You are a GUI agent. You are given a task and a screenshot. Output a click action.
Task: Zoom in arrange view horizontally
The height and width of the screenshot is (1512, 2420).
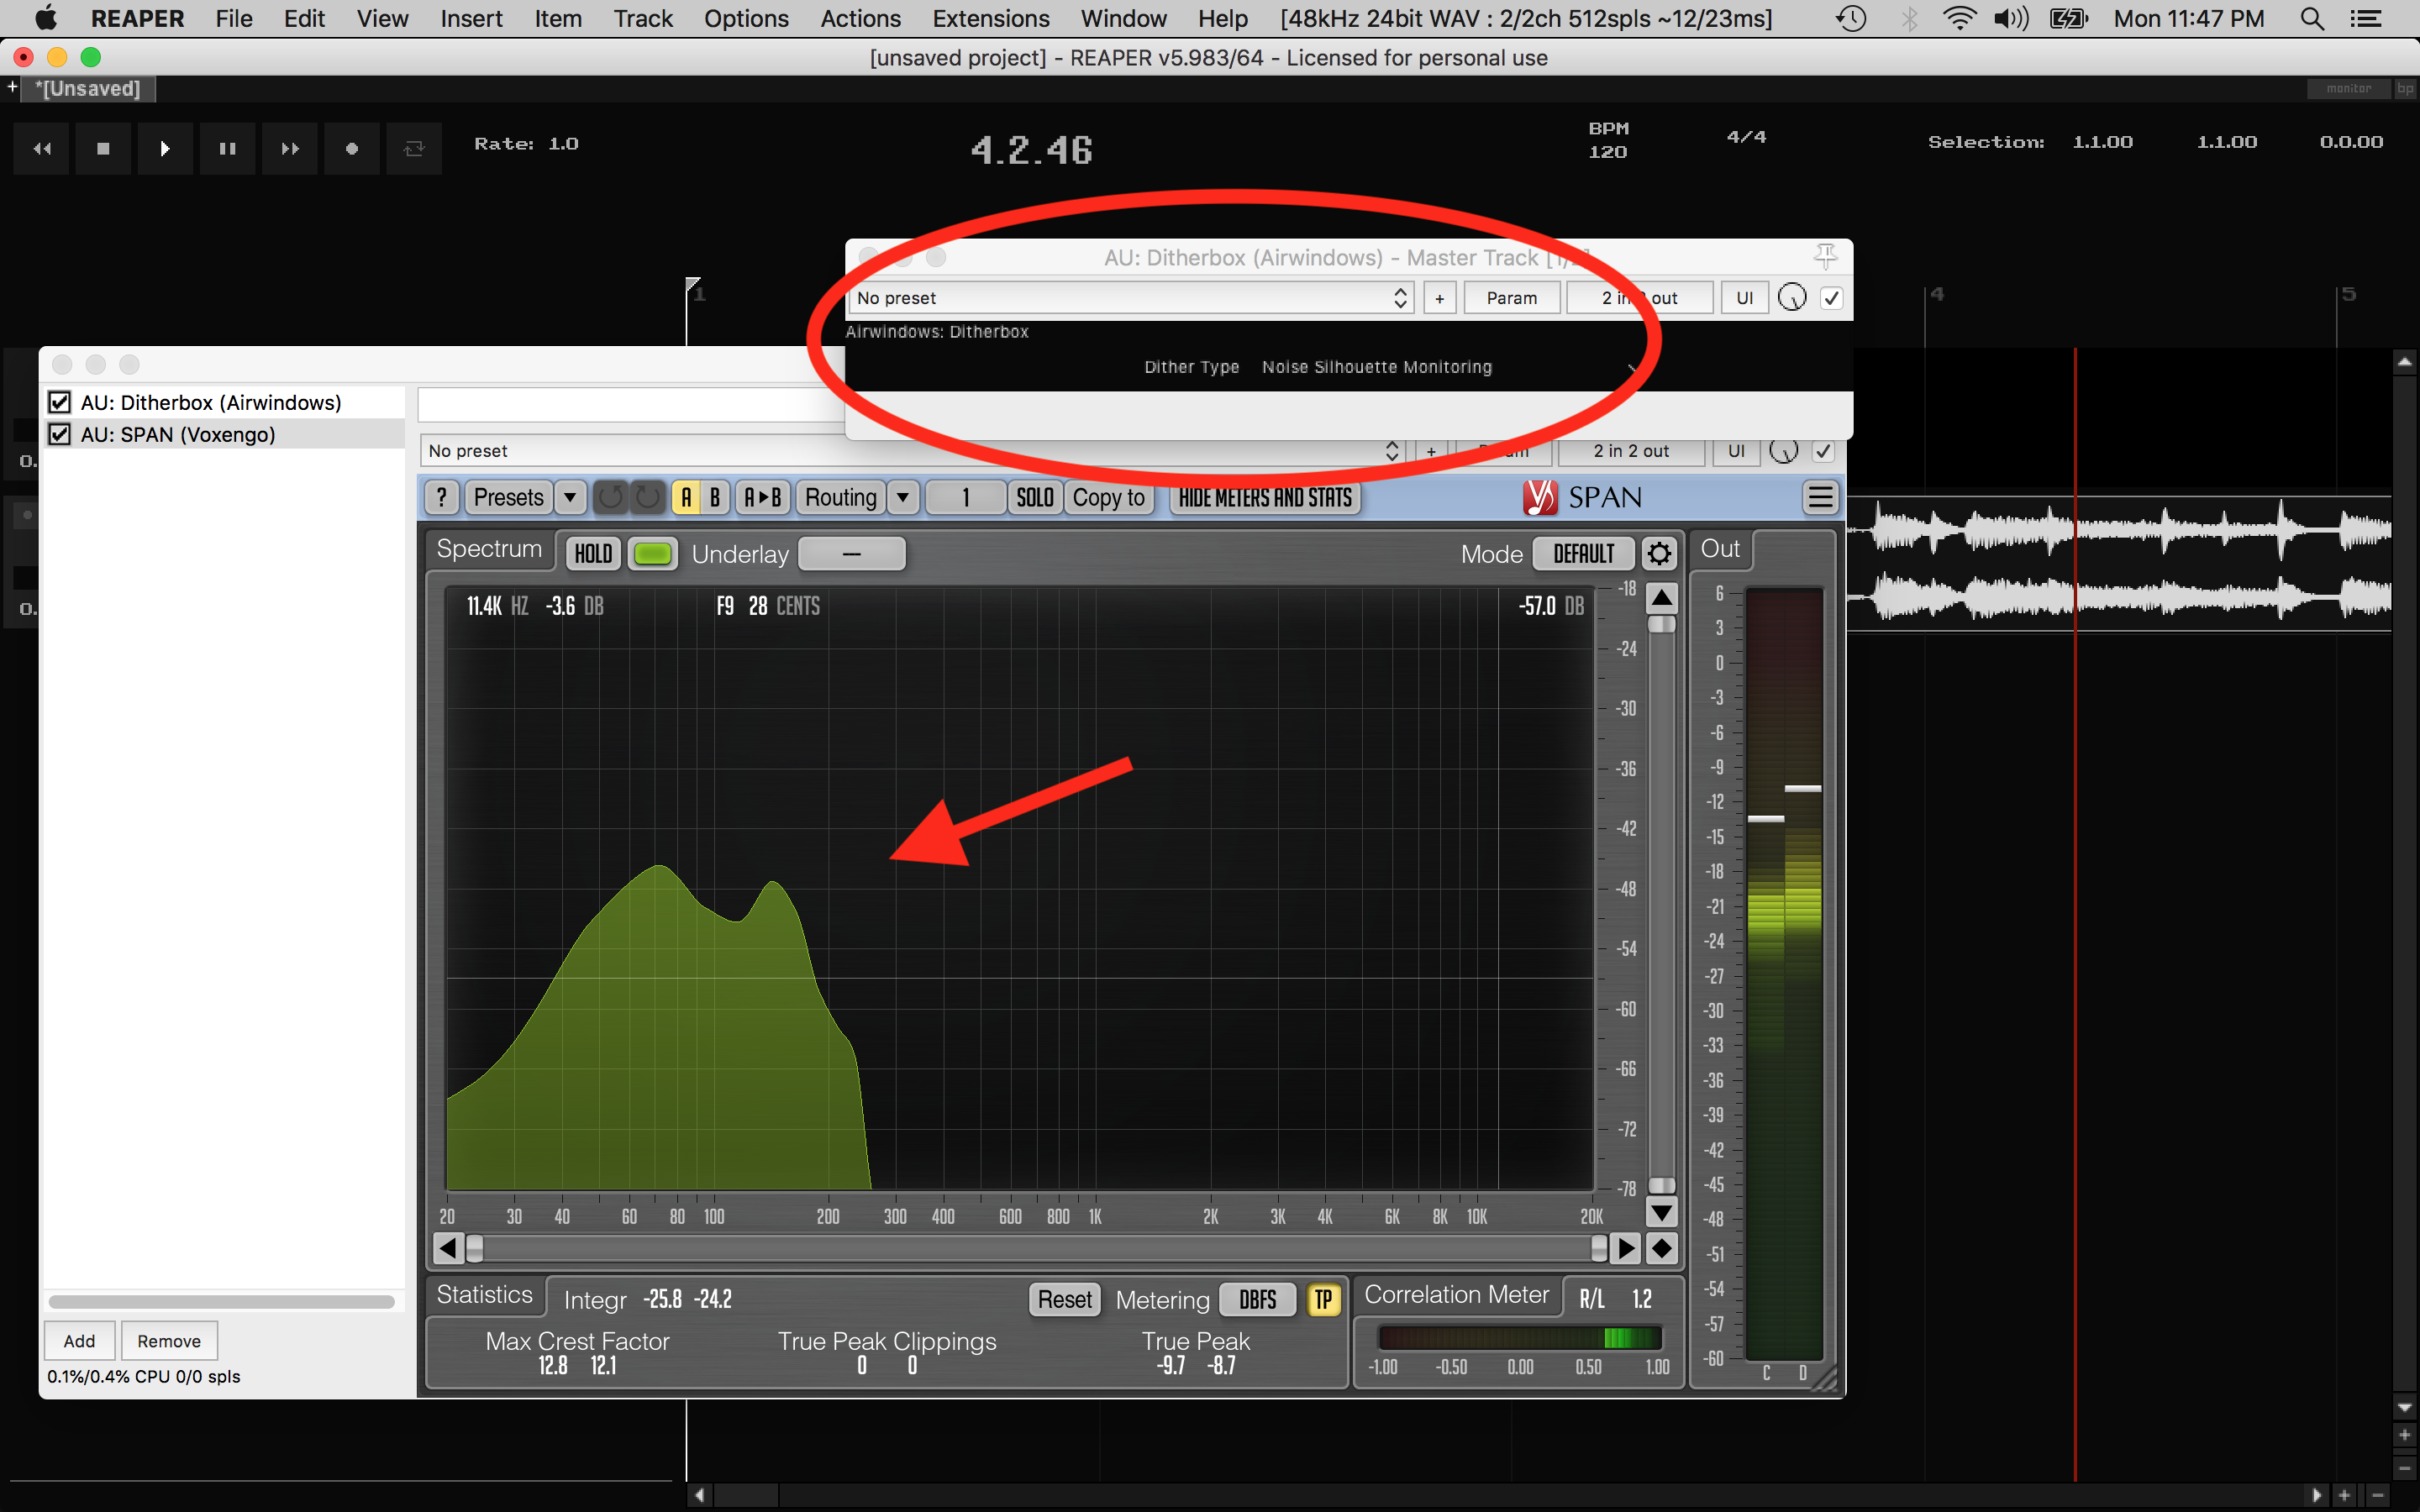pyautogui.click(x=2344, y=1495)
